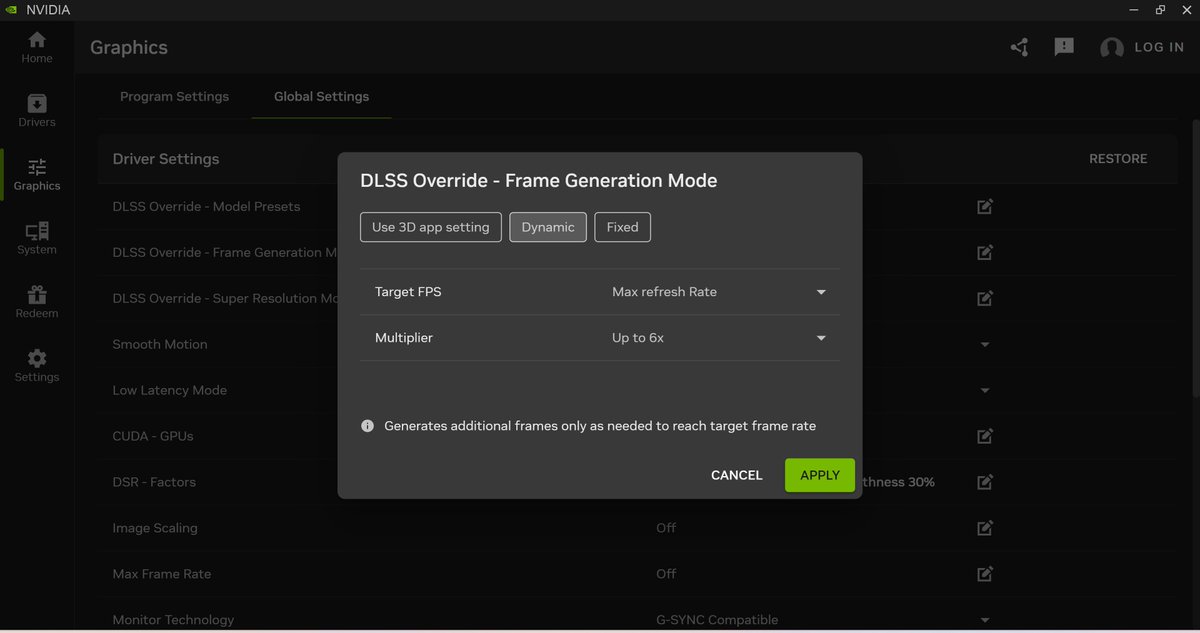Open the Drivers section in sidebar
This screenshot has width=1200, height=633.
coord(37,111)
